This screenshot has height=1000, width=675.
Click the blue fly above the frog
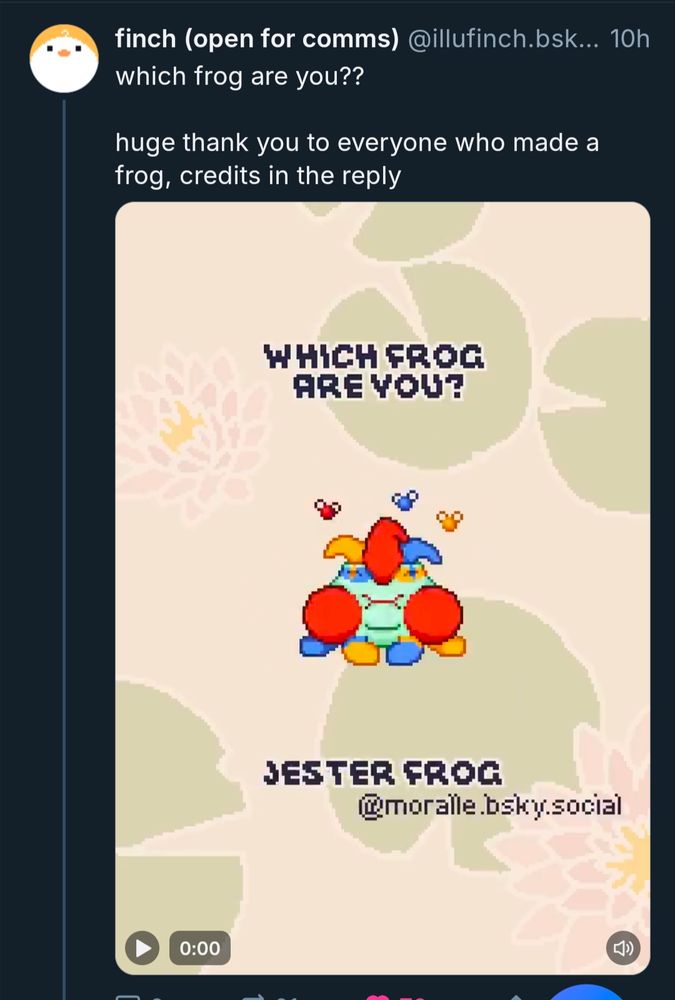(x=405, y=498)
